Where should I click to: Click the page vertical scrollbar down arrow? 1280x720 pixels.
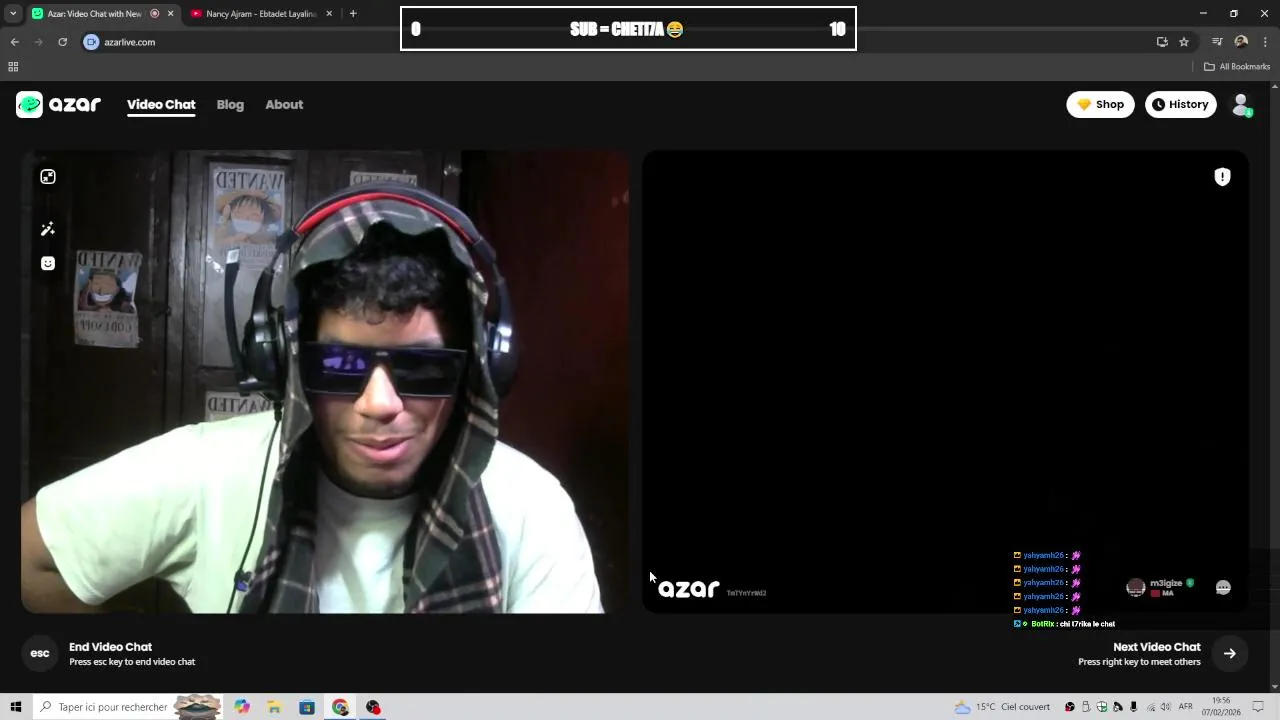coord(1275,687)
